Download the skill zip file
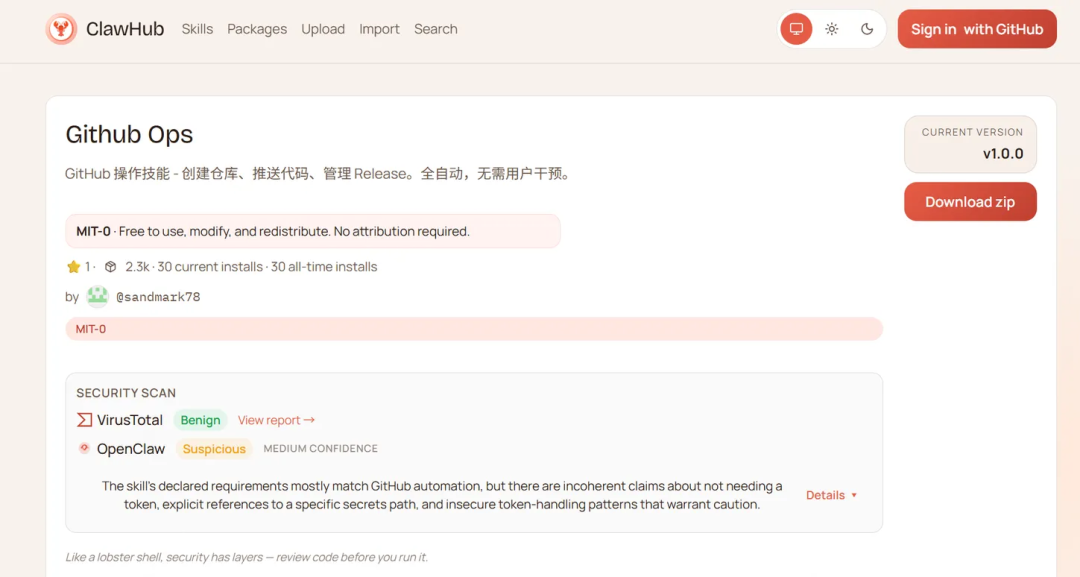The width and height of the screenshot is (1080, 577). pos(970,202)
